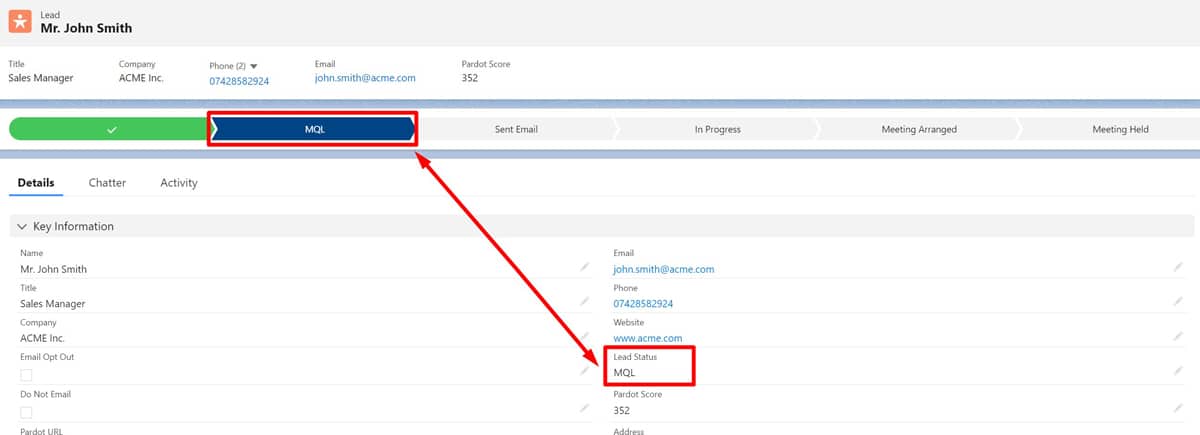The image size is (1200, 435).
Task: Click the edit pencil for Pardot Score
Action: click(x=1178, y=408)
